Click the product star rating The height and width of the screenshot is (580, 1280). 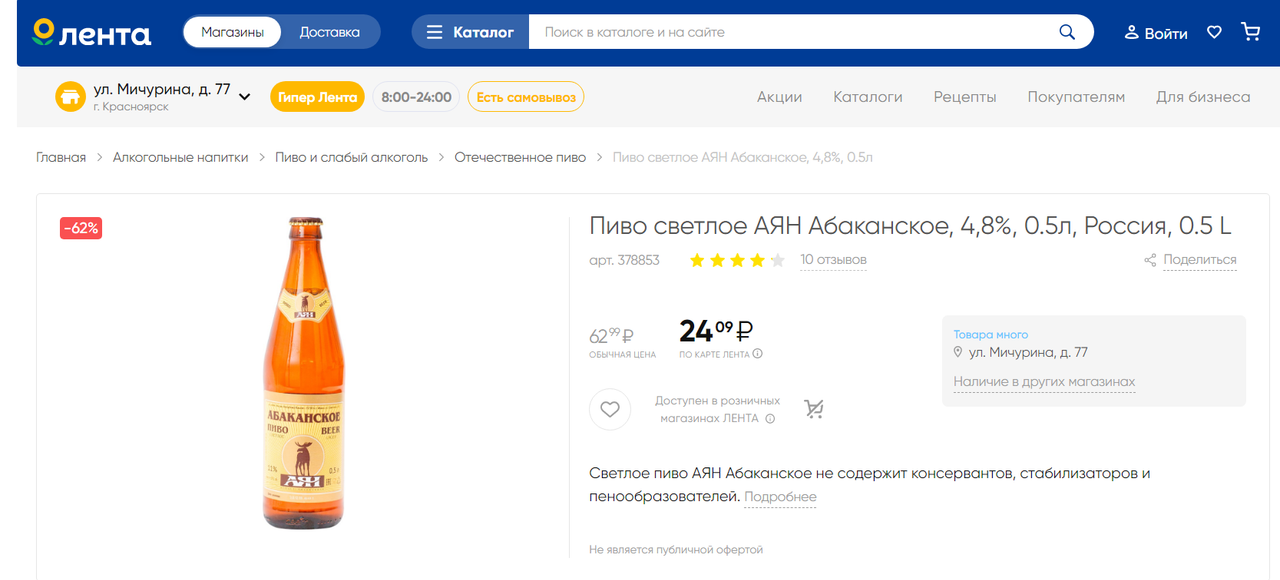[x=737, y=261]
